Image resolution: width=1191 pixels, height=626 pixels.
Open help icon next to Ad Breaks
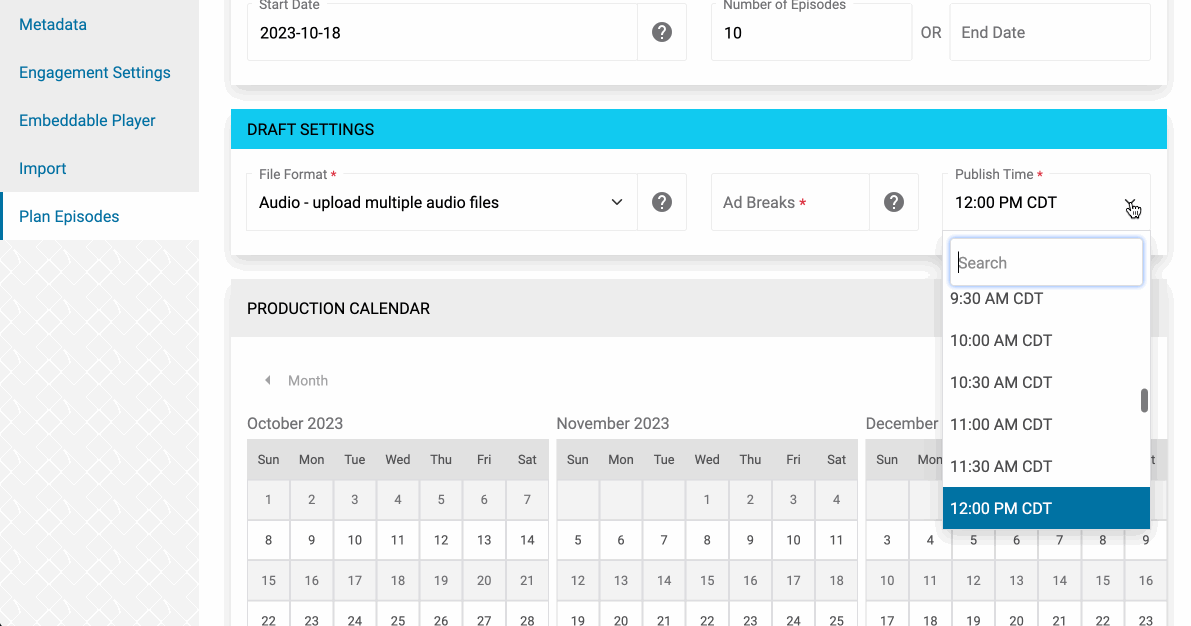point(894,202)
